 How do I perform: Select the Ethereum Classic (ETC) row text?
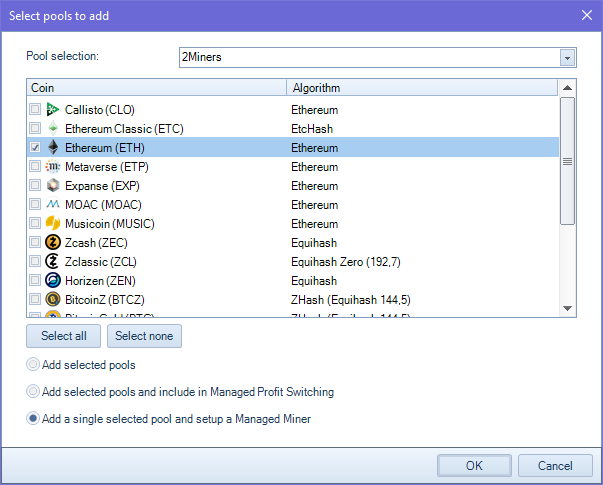124,128
